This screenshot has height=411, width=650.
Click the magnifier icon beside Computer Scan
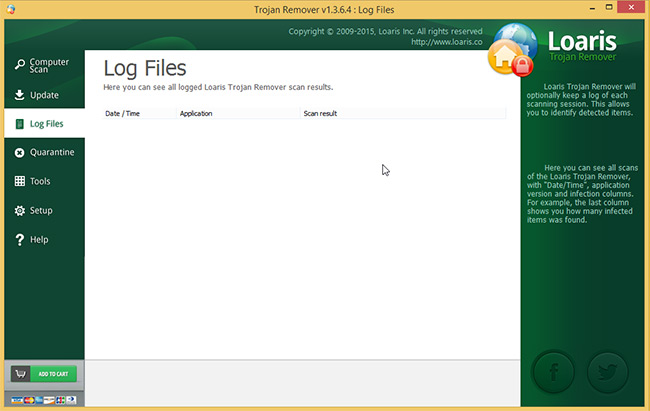coord(20,66)
